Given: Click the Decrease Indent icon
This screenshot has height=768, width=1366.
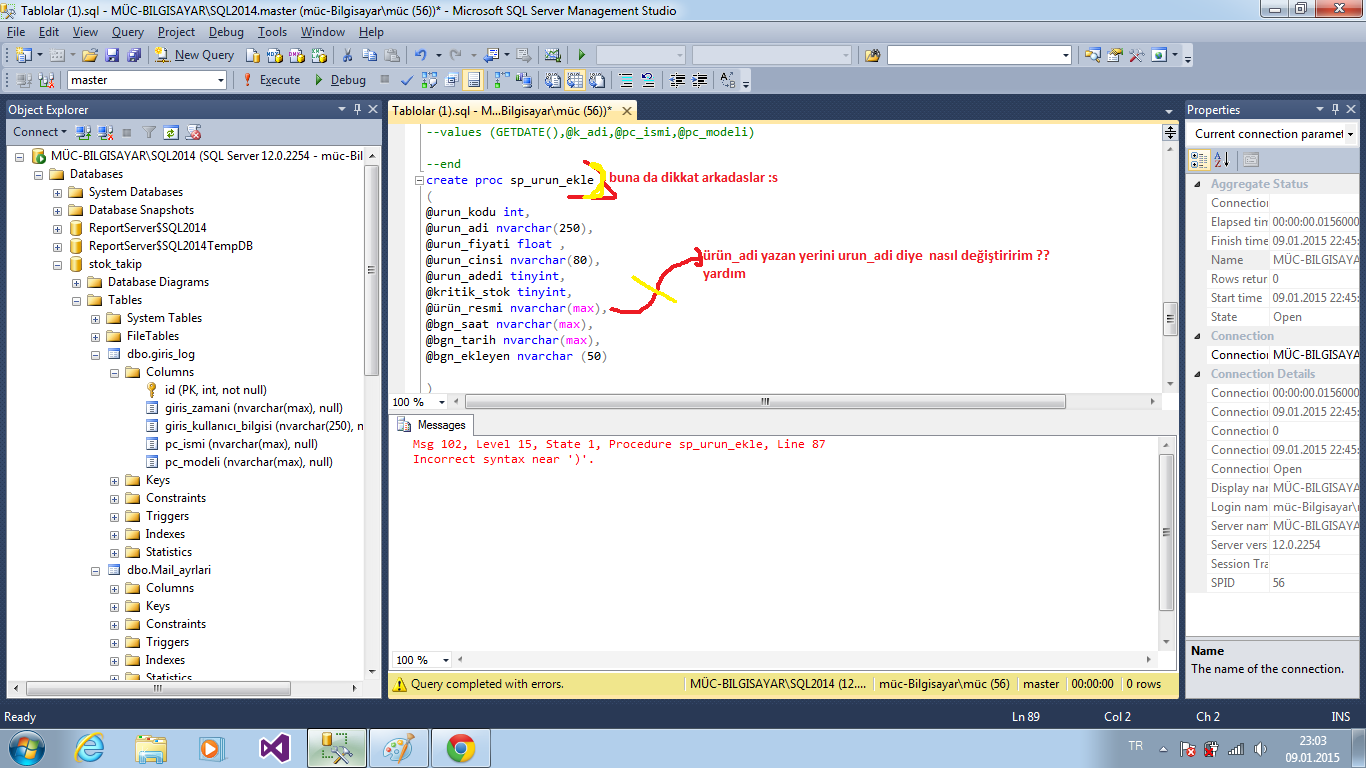Looking at the screenshot, I should (x=677, y=80).
